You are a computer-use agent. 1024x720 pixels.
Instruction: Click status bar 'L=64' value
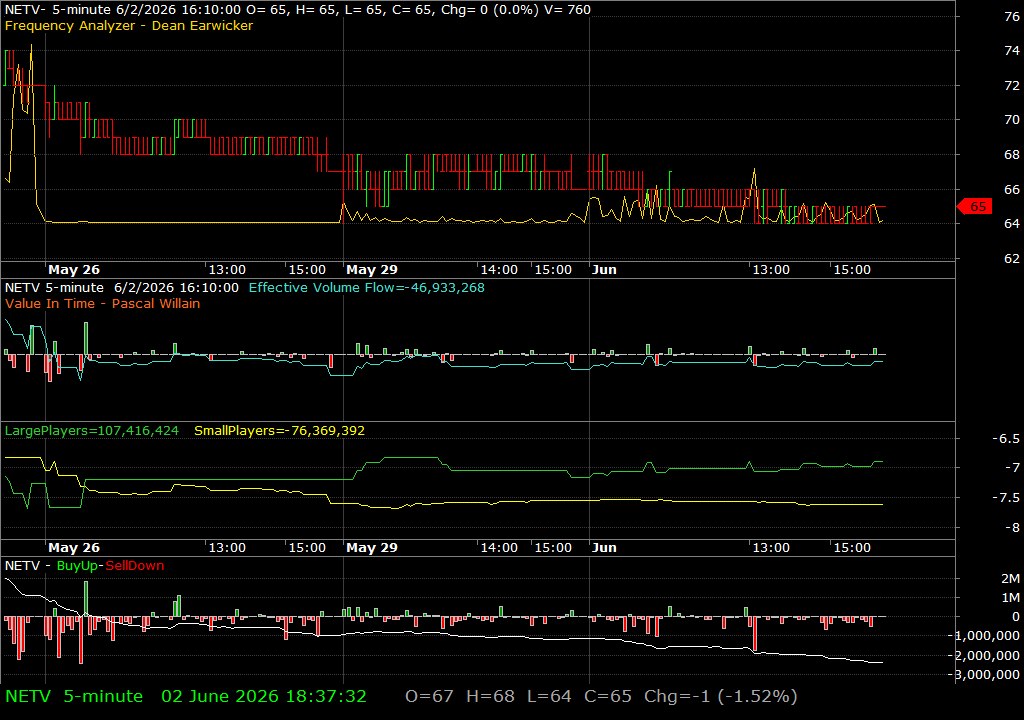click(x=549, y=696)
